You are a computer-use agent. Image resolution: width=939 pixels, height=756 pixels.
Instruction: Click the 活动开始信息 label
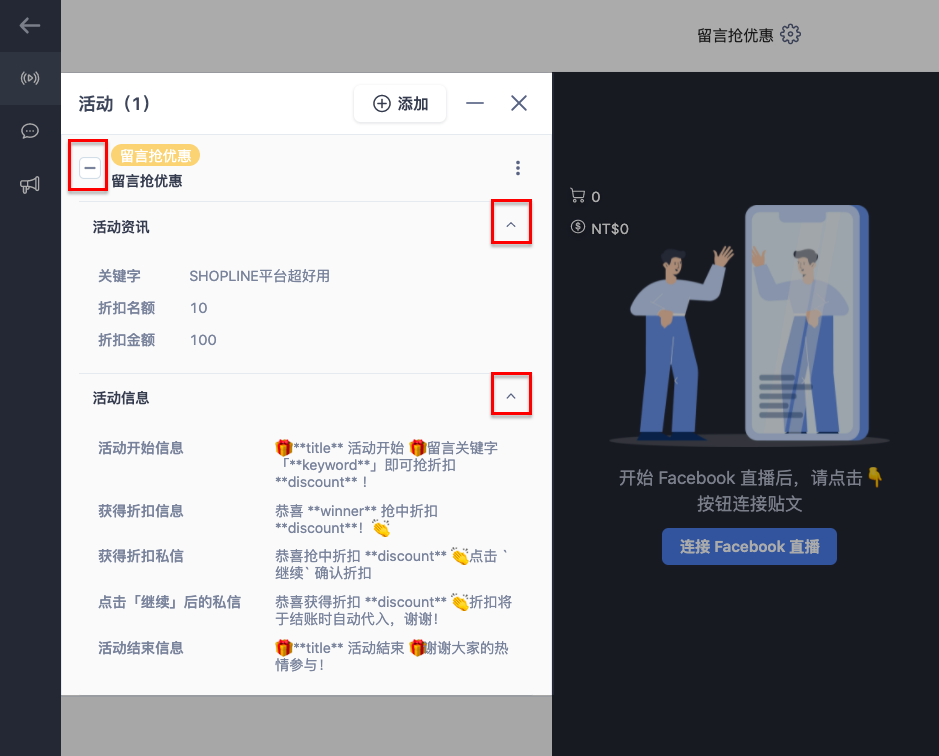click(141, 448)
